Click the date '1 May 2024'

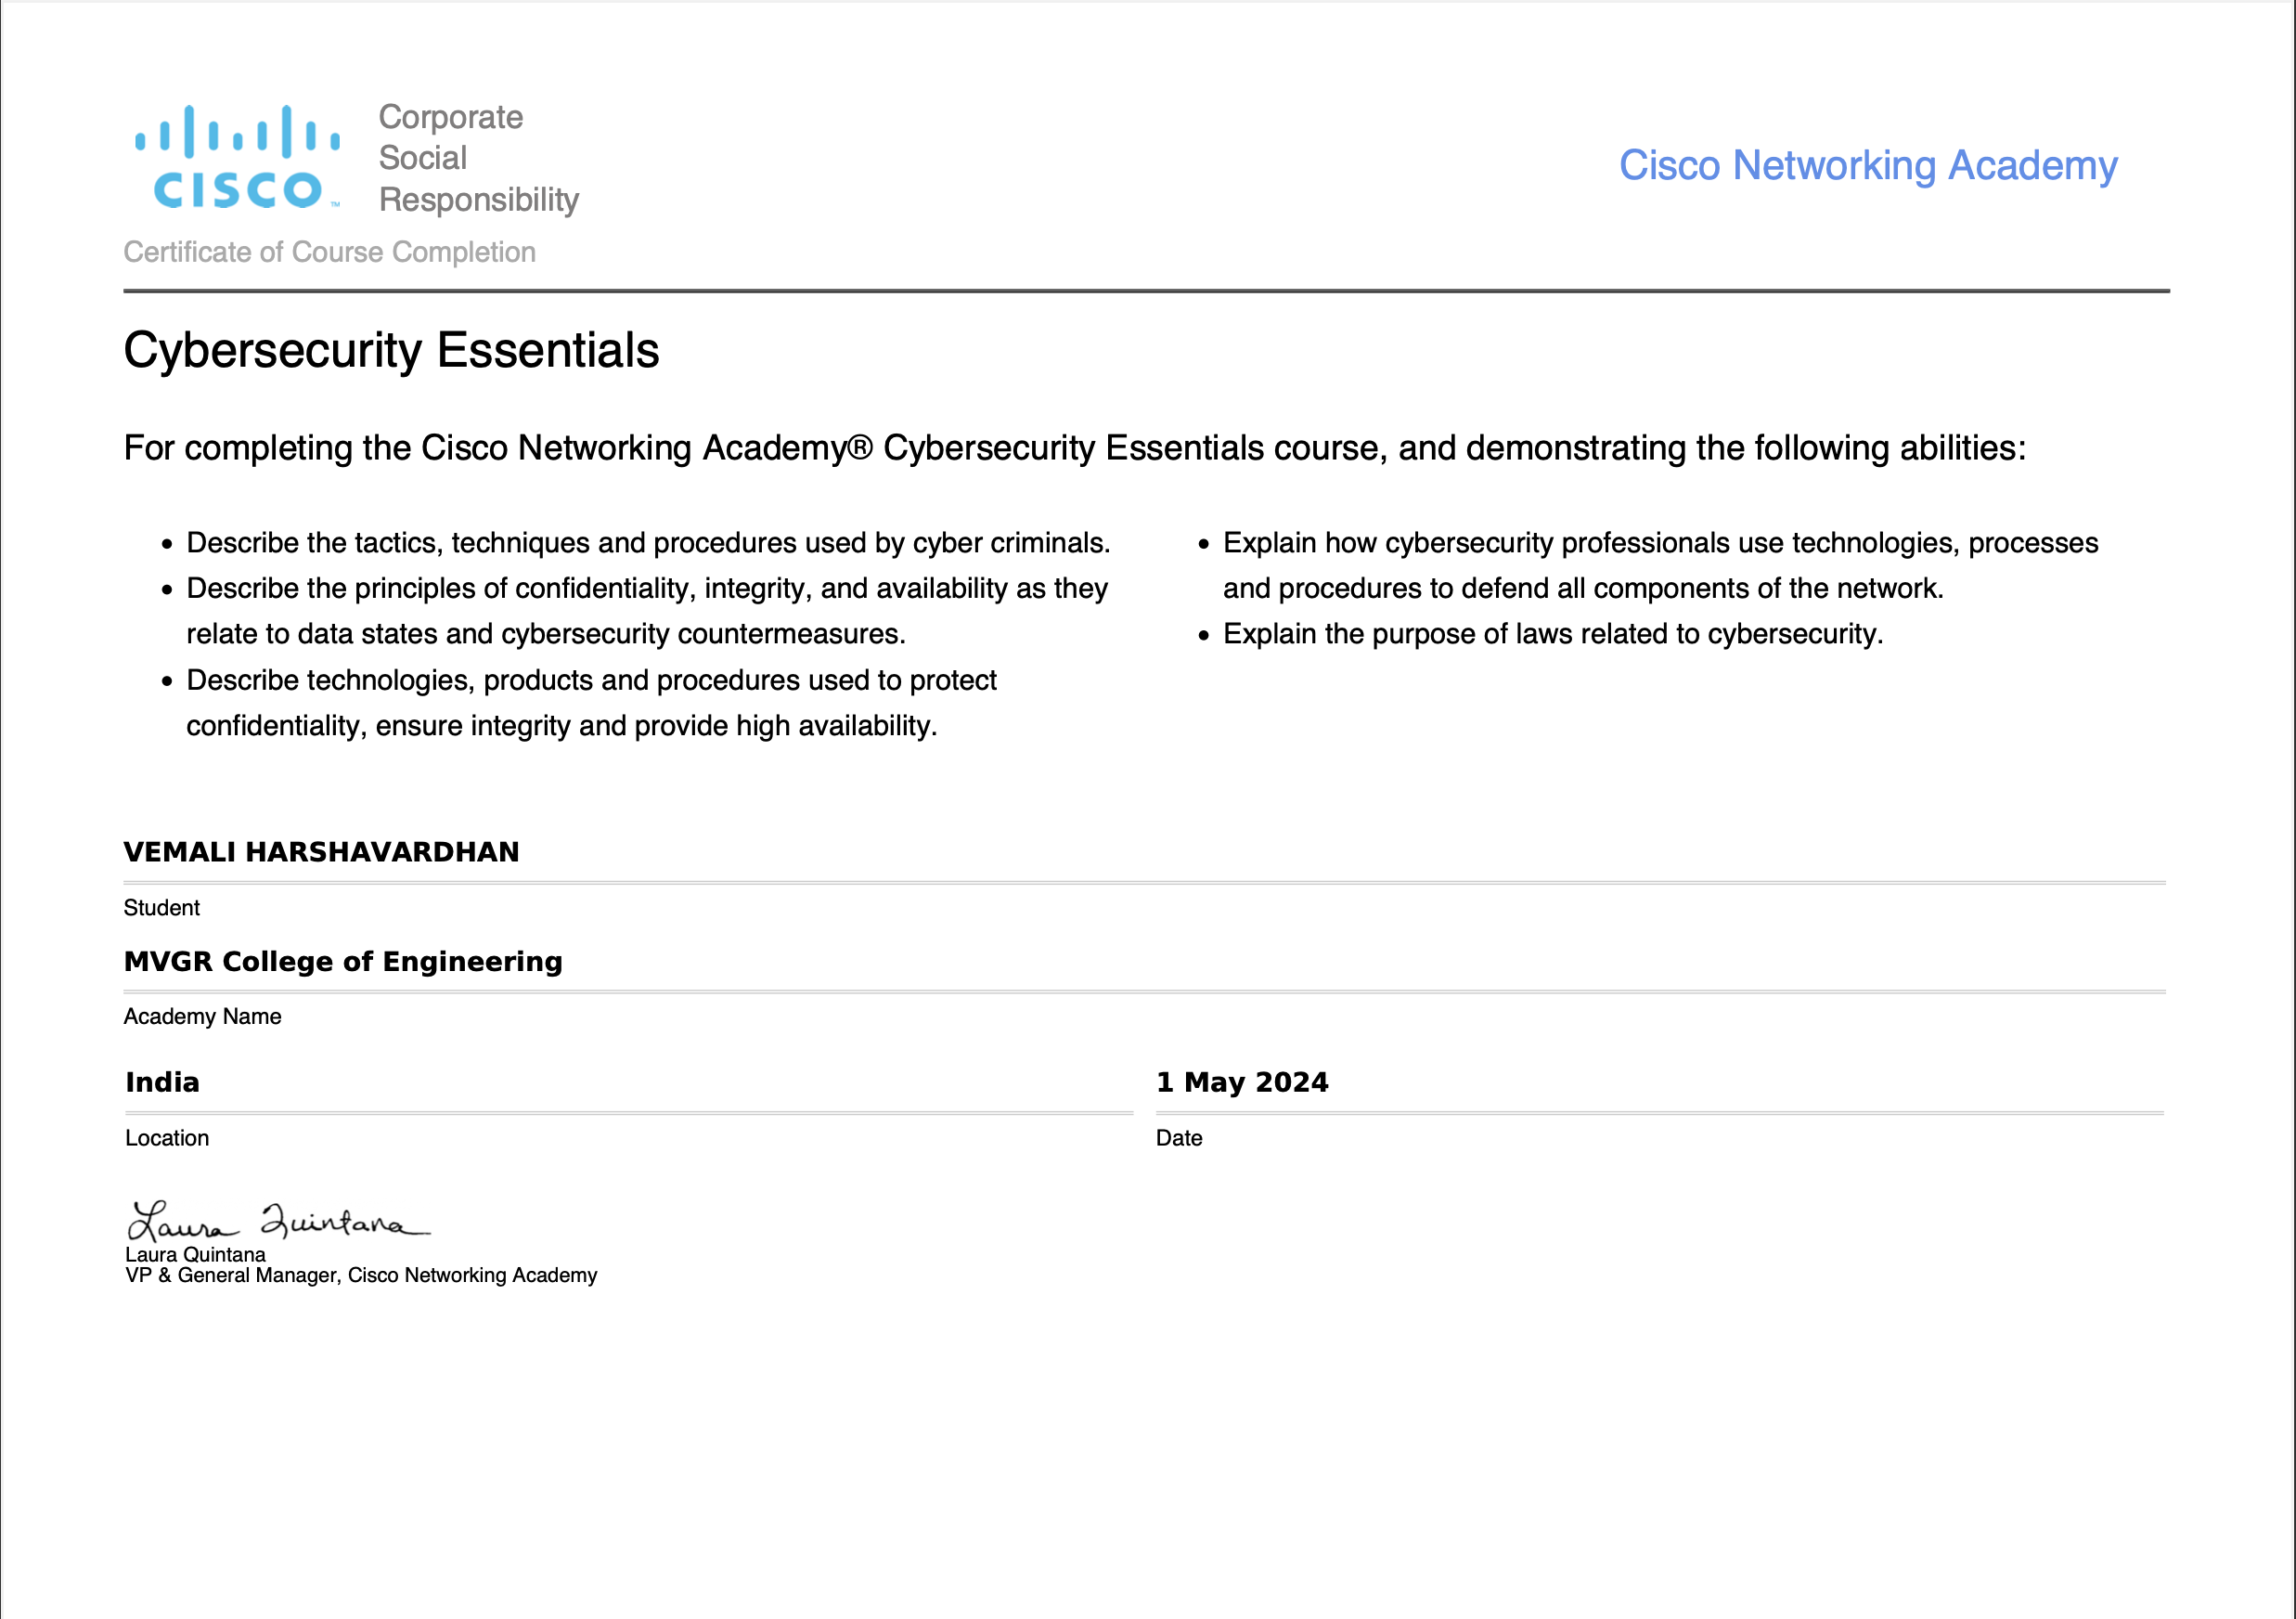coord(1242,1082)
